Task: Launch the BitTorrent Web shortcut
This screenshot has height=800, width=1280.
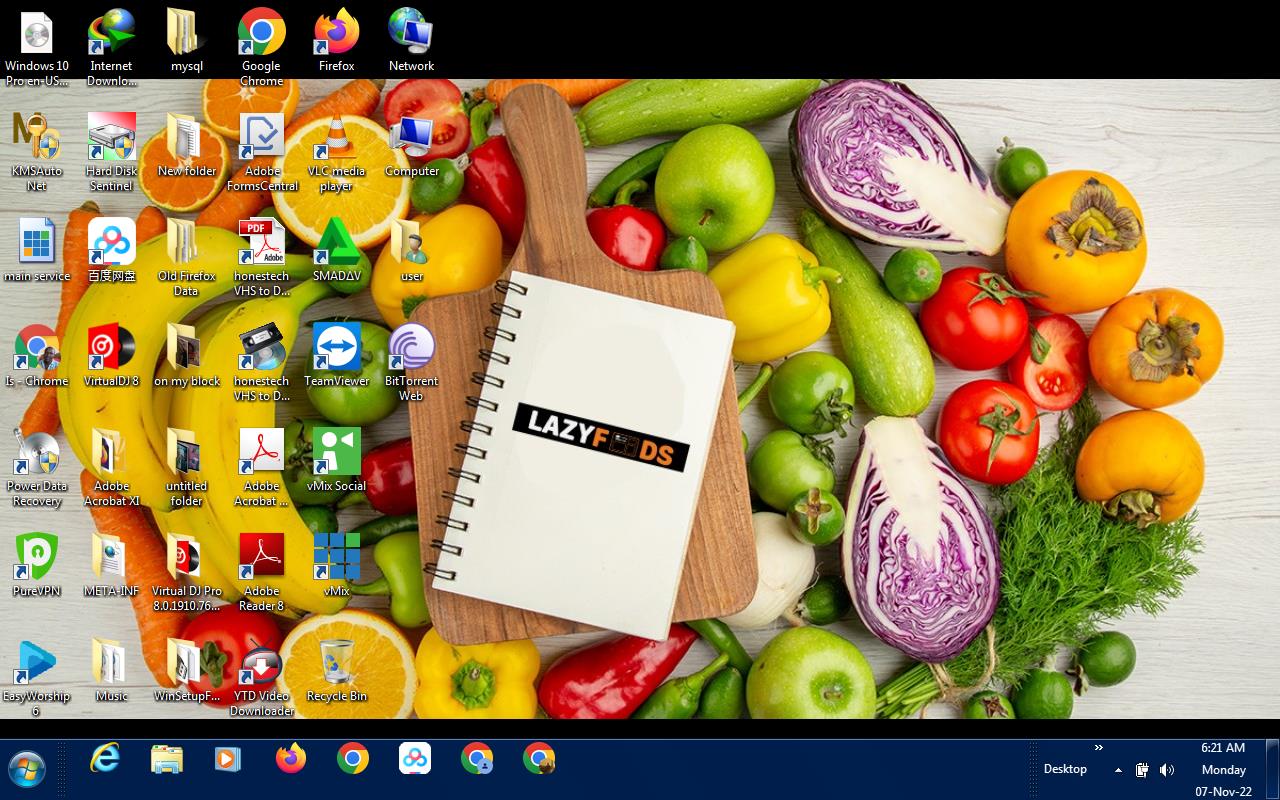Action: [411, 351]
